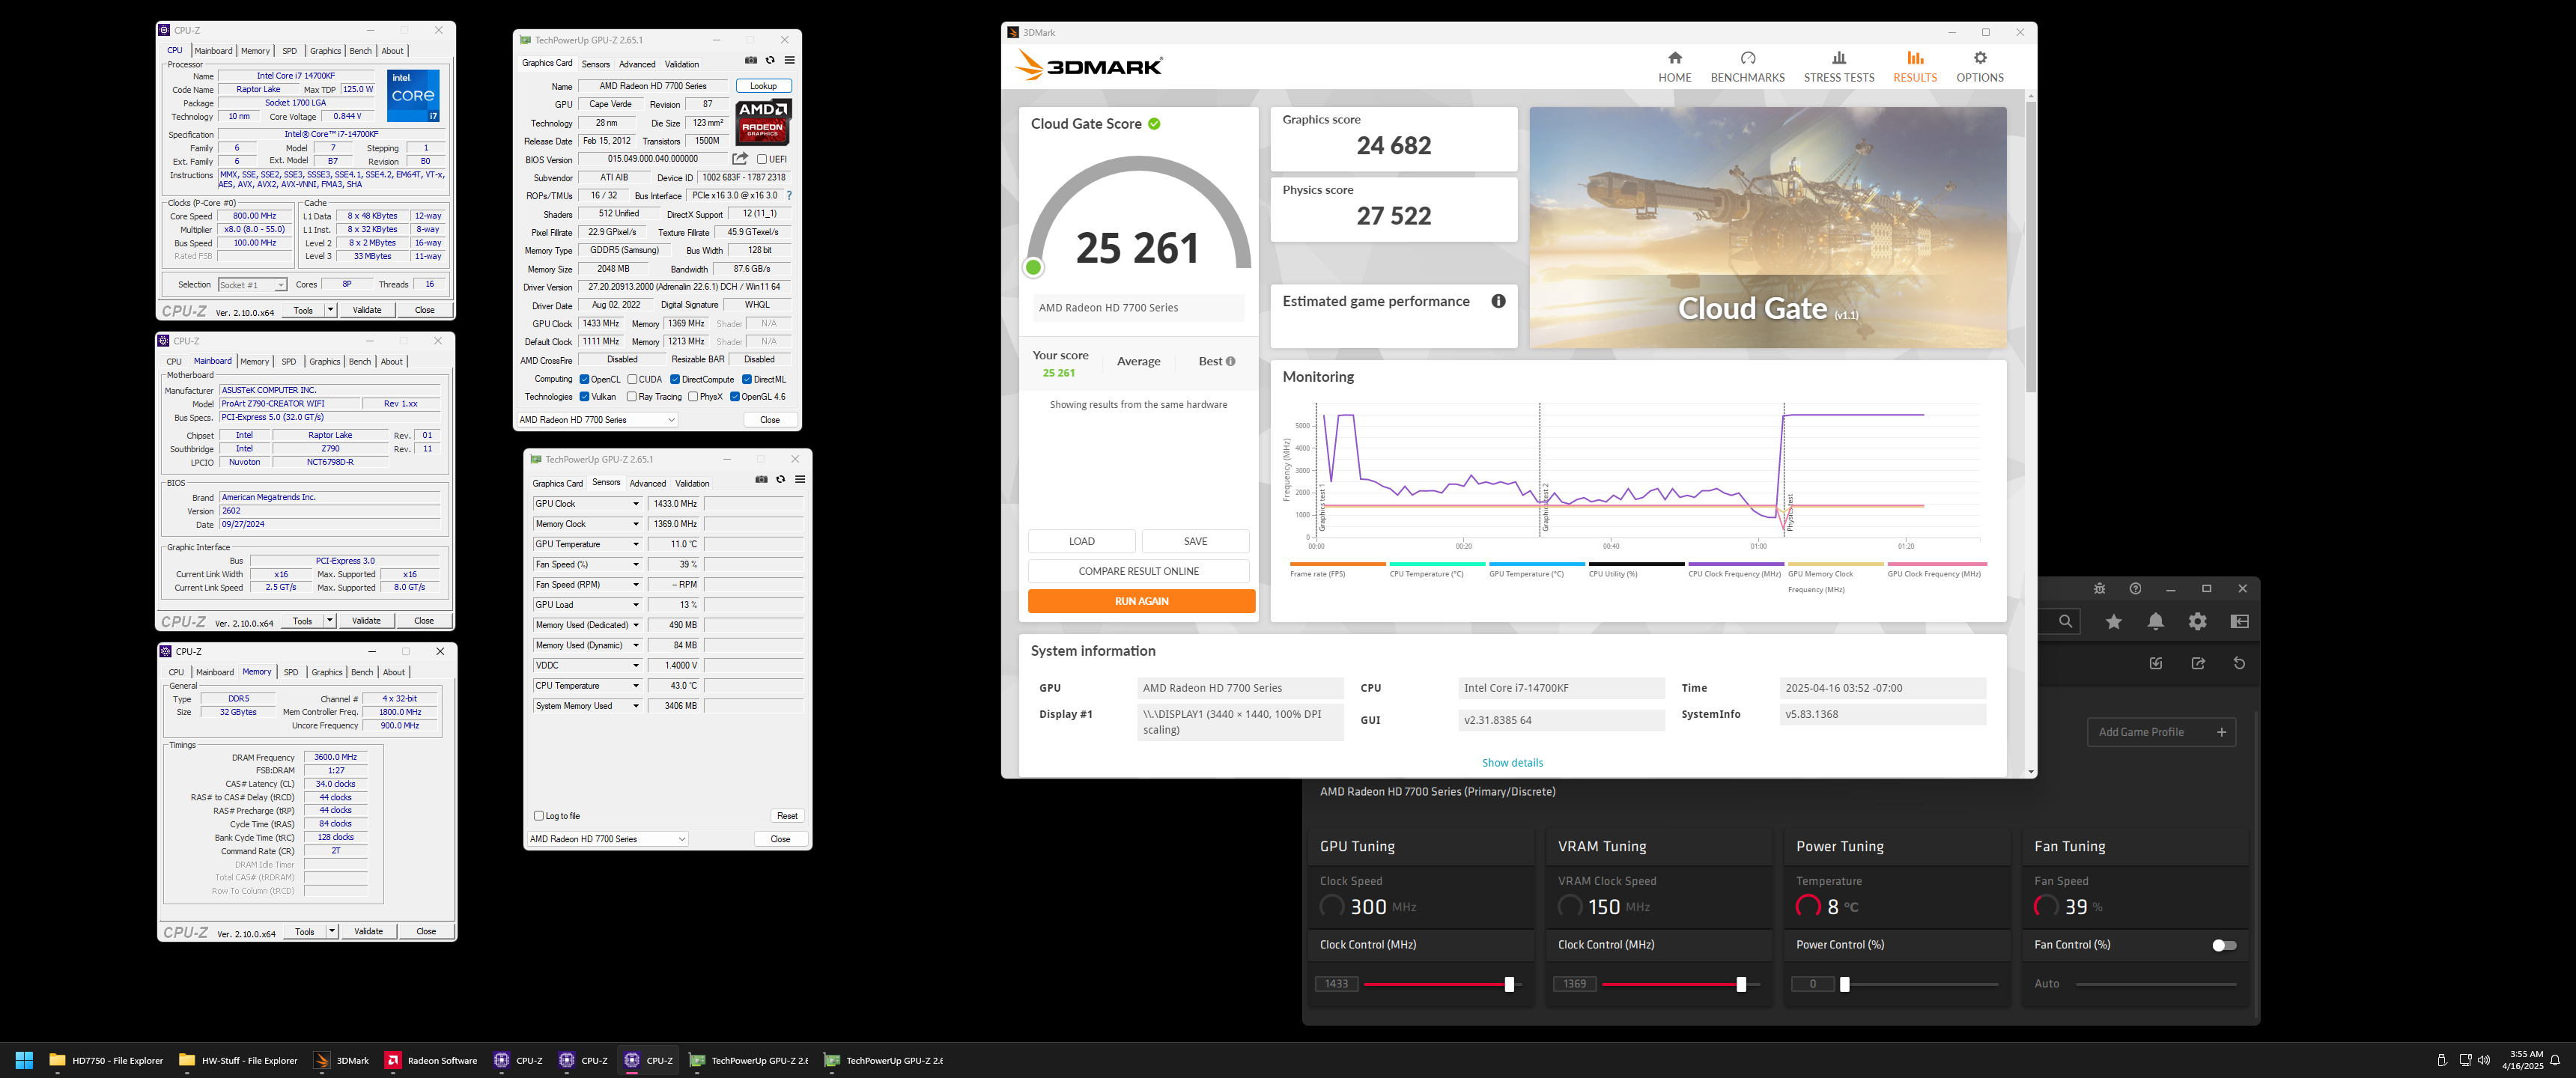Expand VDDC sensor dropdown arrow

[635, 665]
